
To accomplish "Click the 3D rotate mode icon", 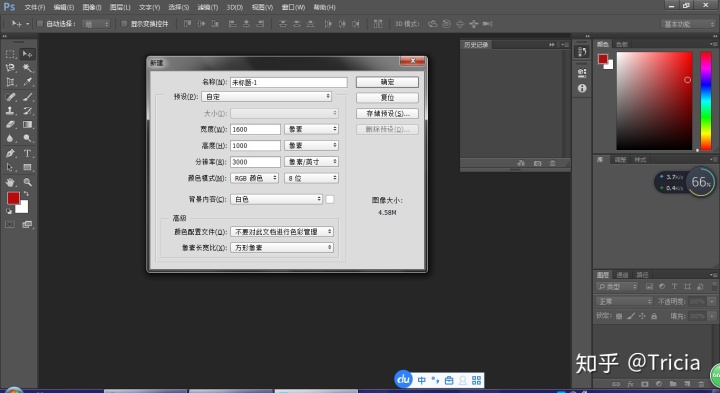I will pyautogui.click(x=432, y=24).
